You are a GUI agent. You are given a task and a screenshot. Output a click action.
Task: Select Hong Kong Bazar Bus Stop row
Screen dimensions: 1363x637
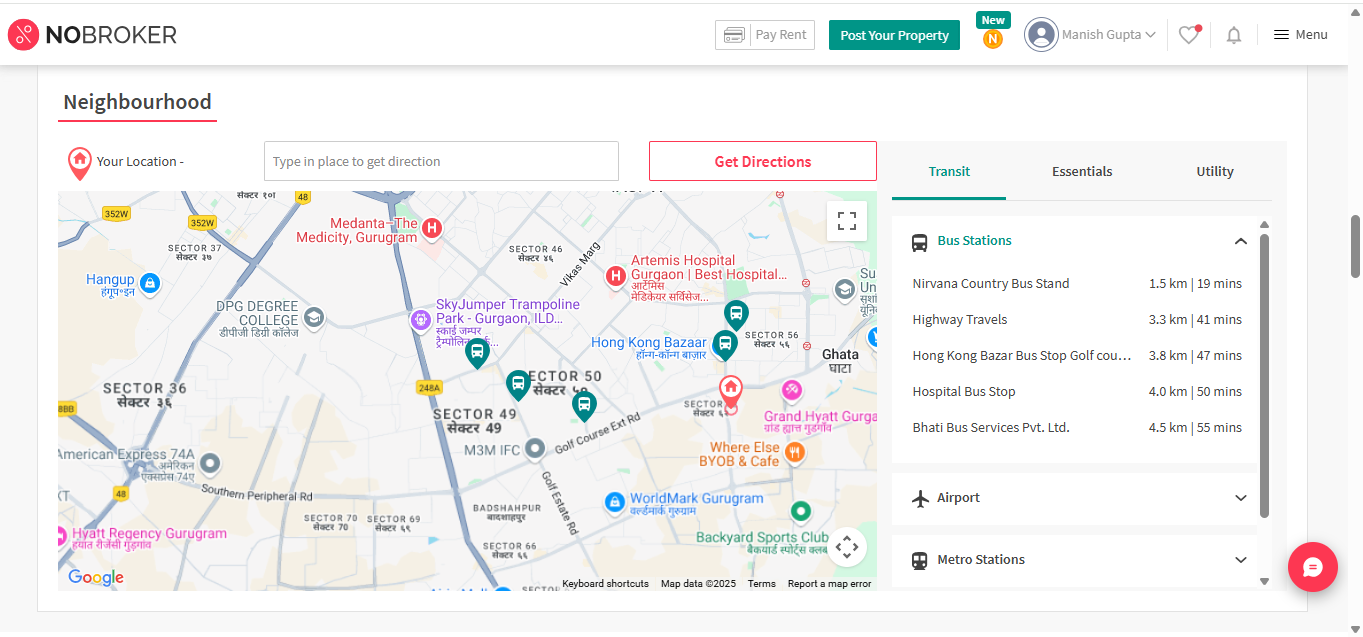1077,356
